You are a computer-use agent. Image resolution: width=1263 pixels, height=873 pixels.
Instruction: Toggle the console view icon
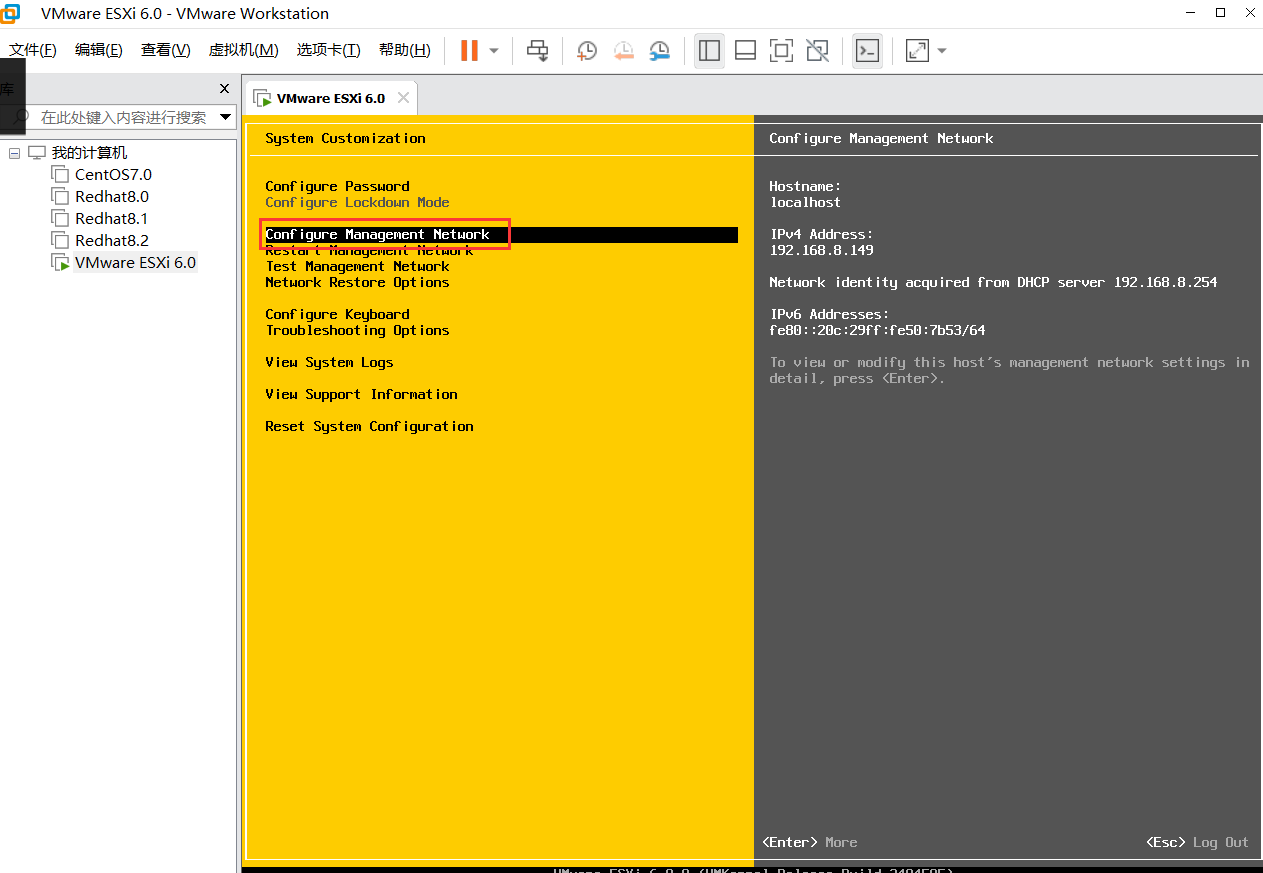pos(867,50)
